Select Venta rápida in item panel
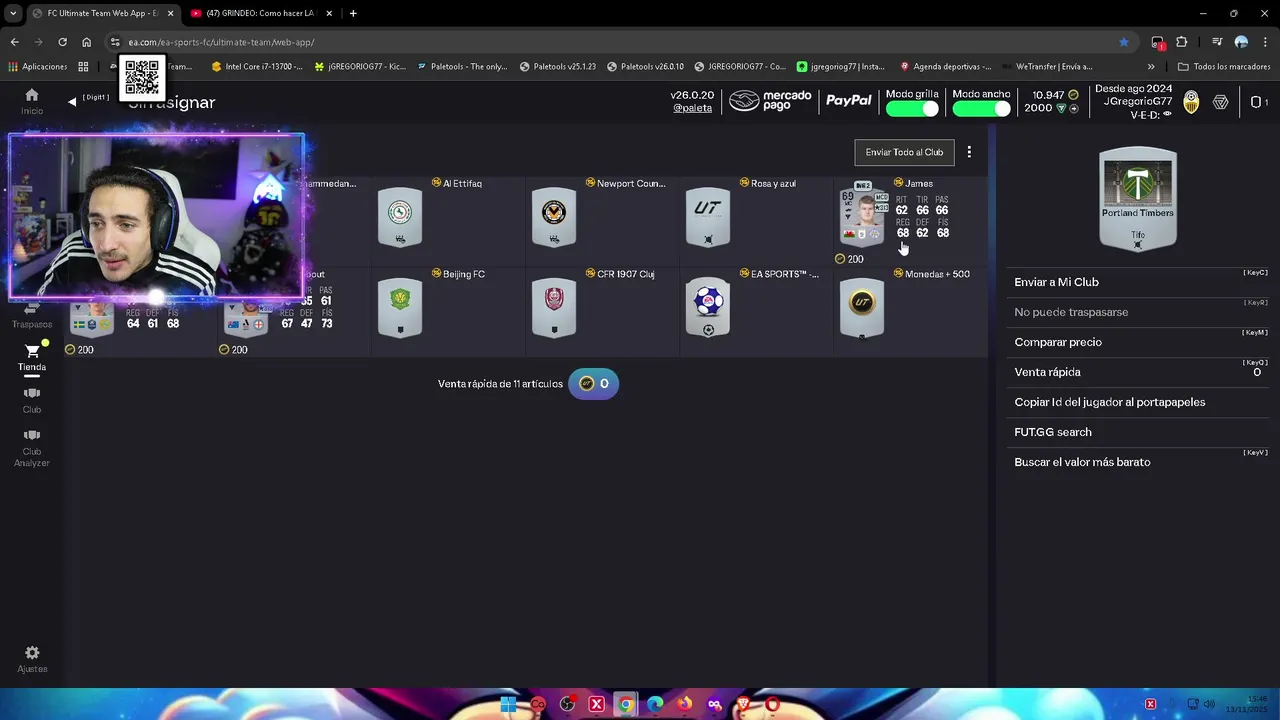The width and height of the screenshot is (1280, 720). (1138, 372)
